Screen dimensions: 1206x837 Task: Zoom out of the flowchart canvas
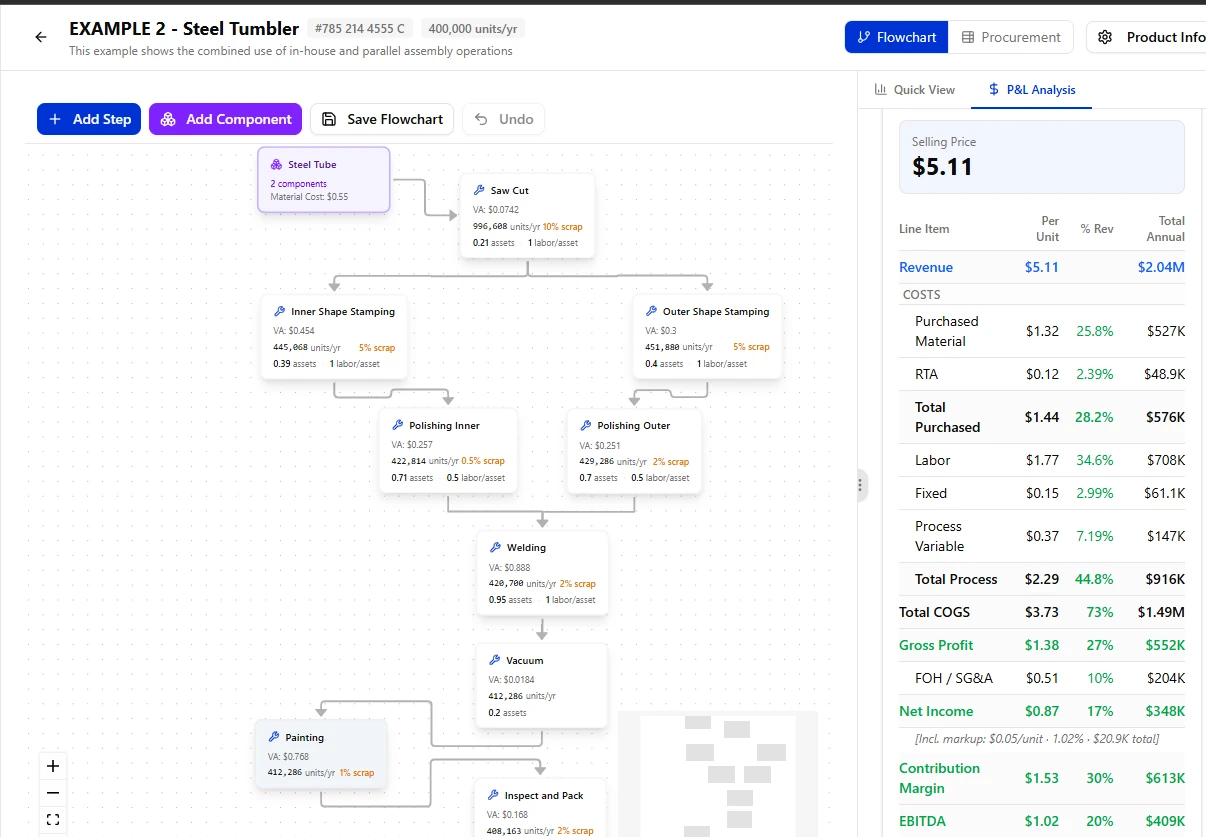53,793
